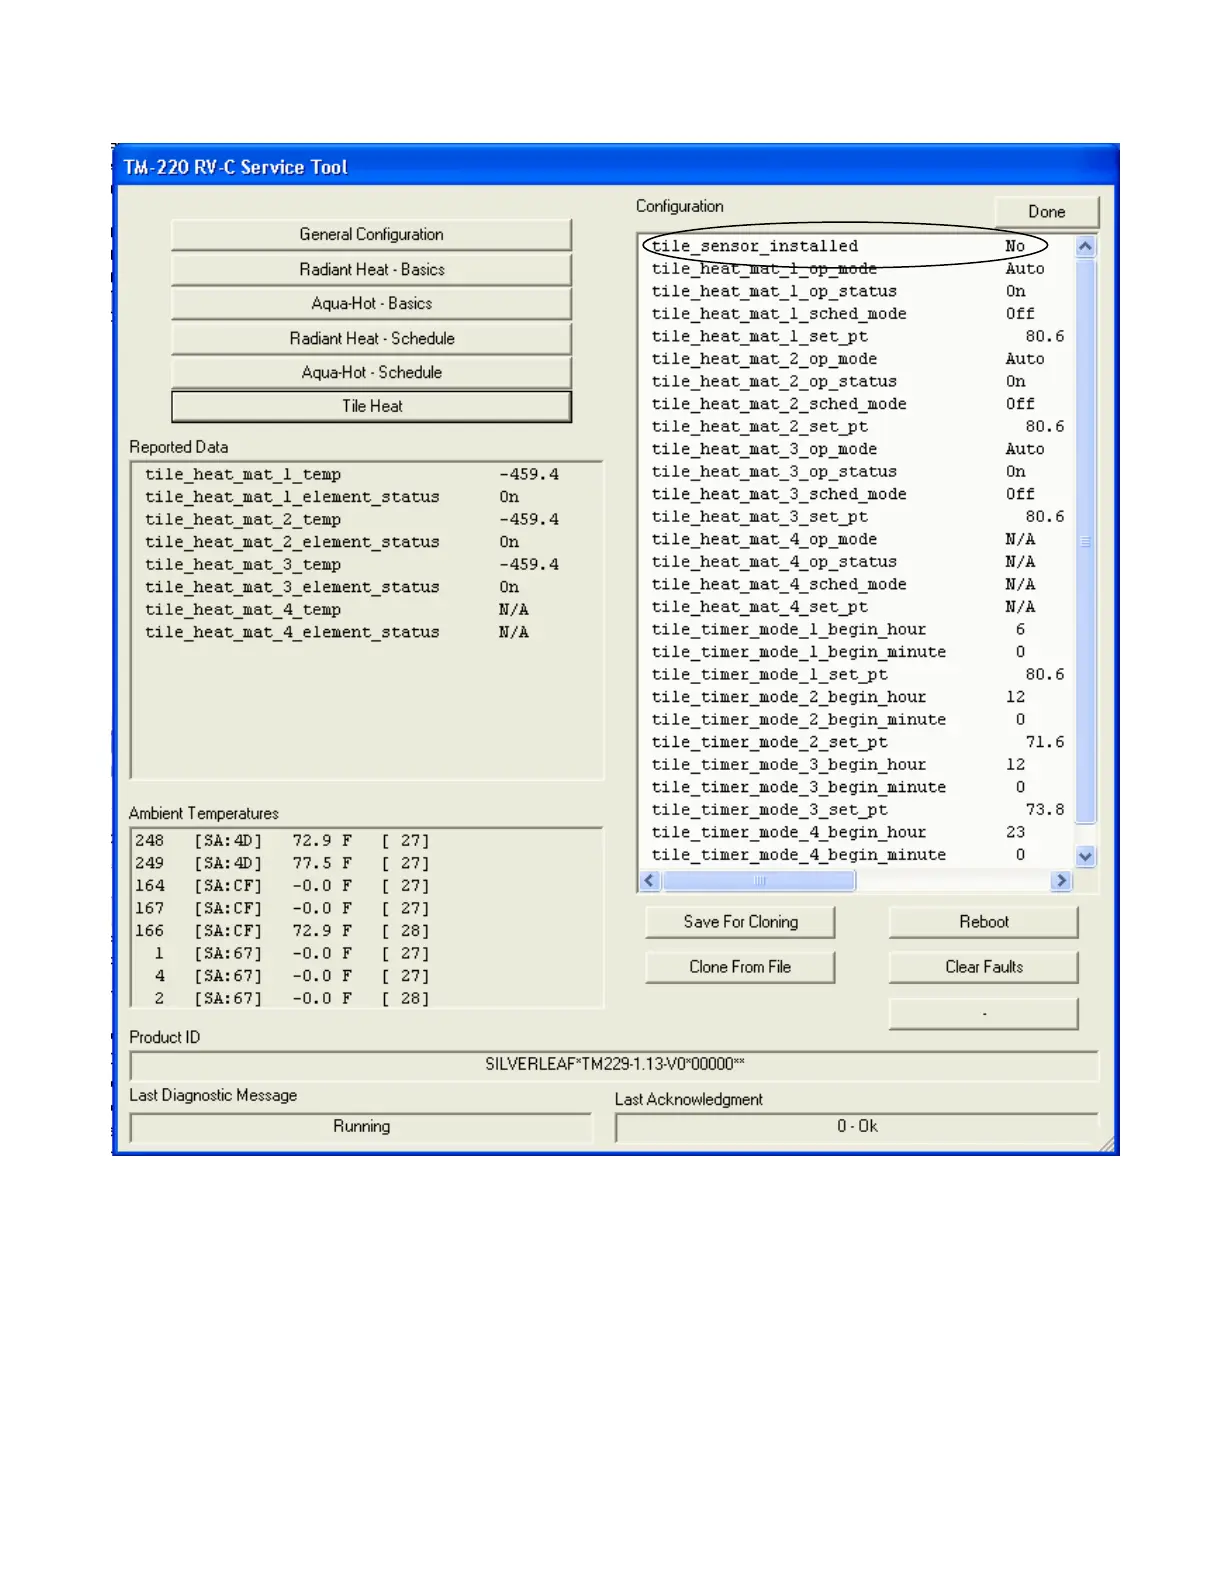The image size is (1224, 1584).
Task: Click the horizontal scrollbar thumb in Configuration
Action: pyautogui.click(x=759, y=880)
